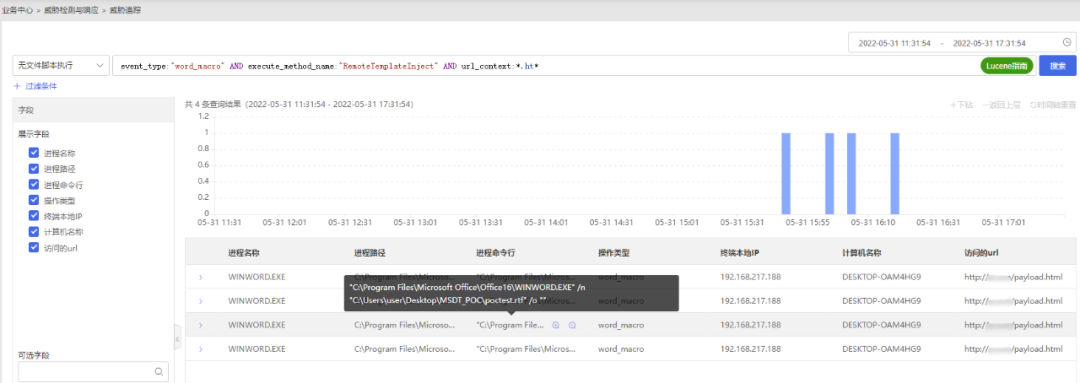Screen dimensions: 1080x383
Task: Click the histogram bar just after 15:55
Action: (829, 174)
